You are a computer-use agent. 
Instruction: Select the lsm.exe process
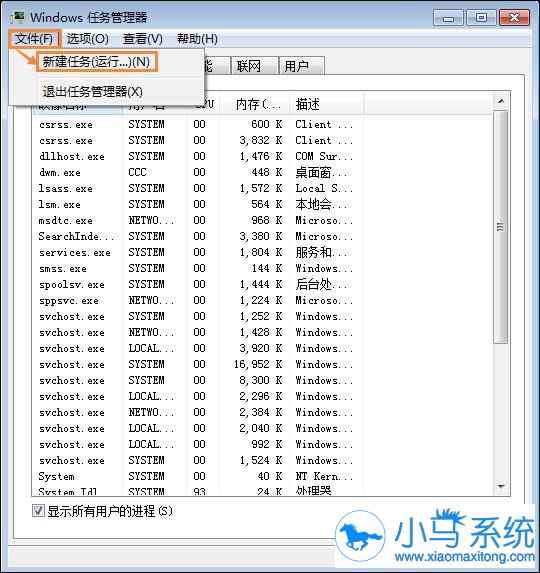(197, 204)
